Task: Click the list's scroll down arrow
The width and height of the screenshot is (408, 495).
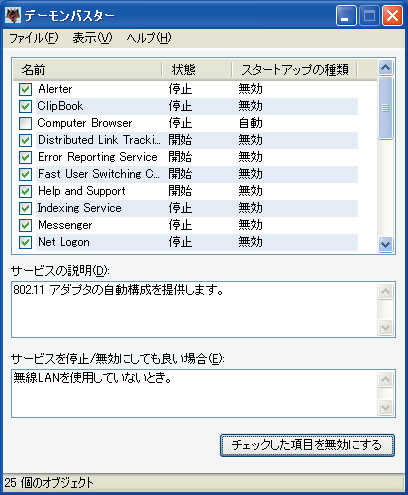Action: coord(385,245)
